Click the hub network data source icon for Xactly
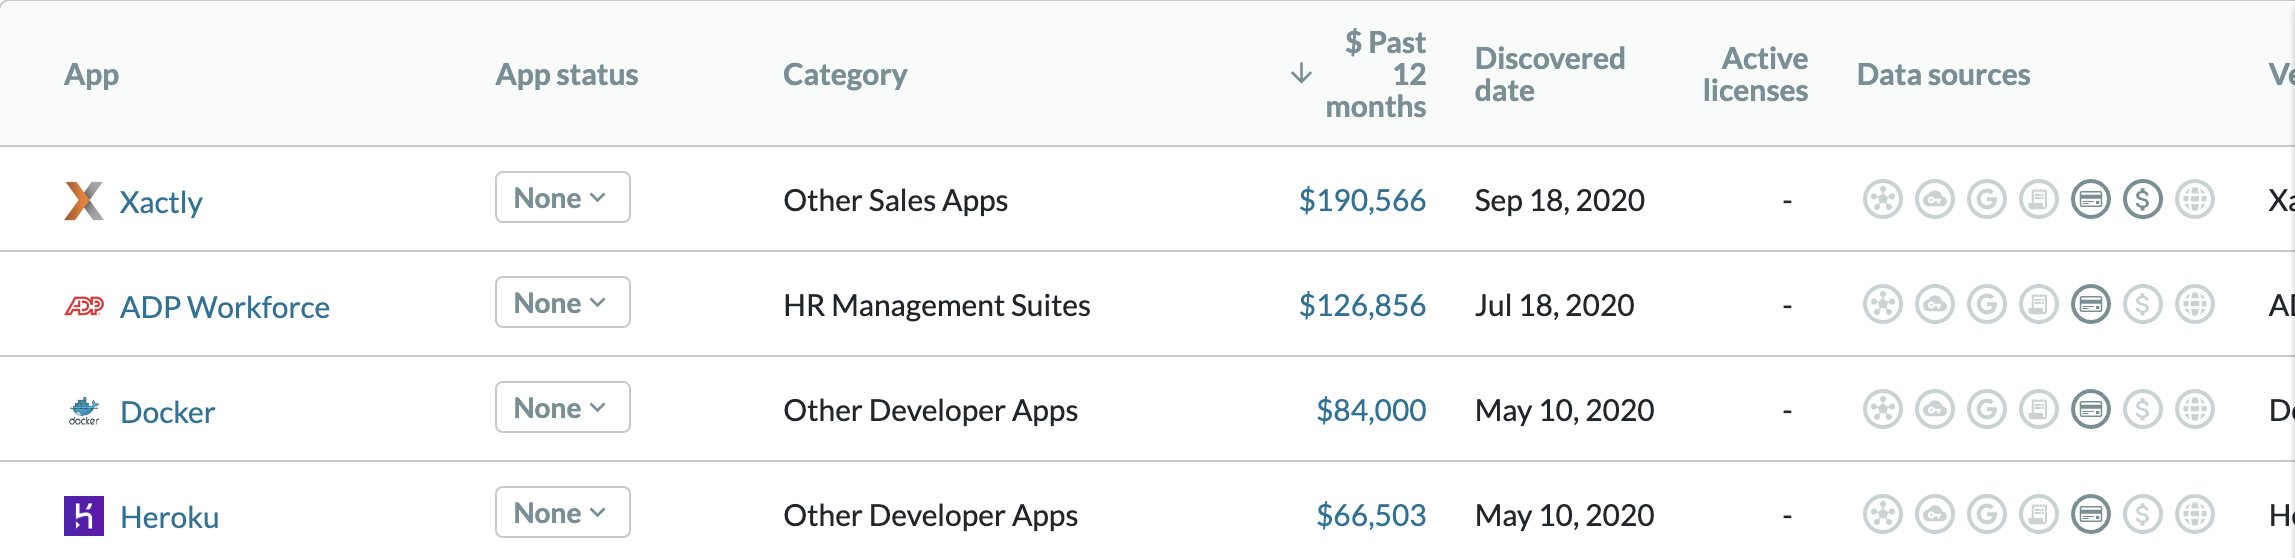This screenshot has height=558, width=2295. click(1882, 200)
